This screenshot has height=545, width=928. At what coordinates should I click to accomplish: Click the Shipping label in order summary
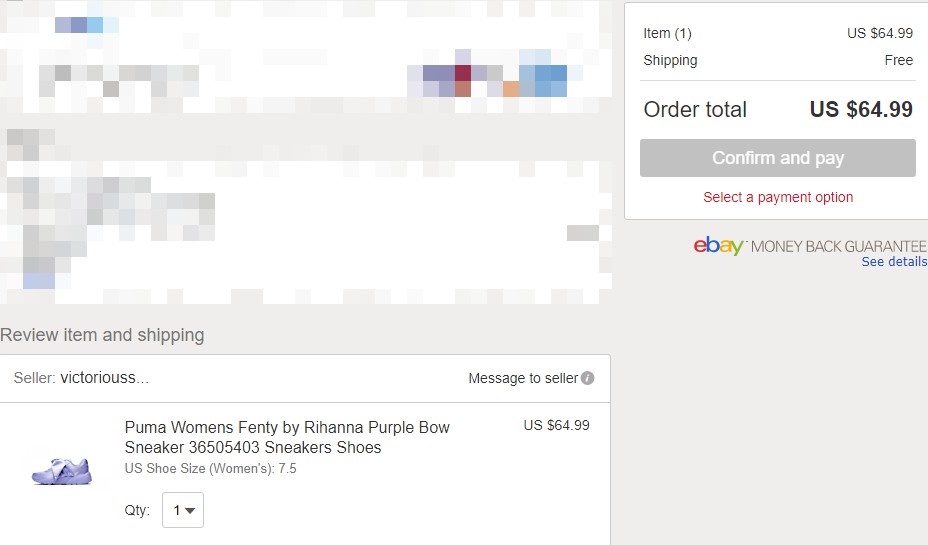pyautogui.click(x=671, y=60)
